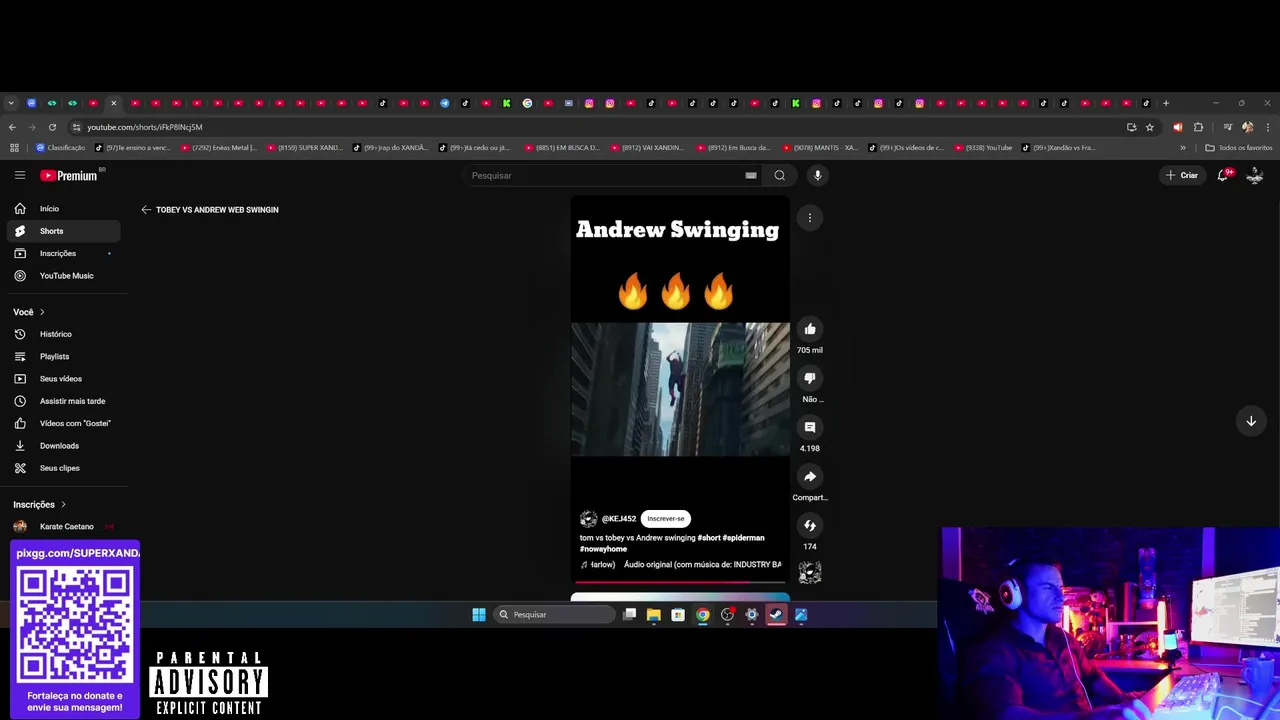Image resolution: width=1280 pixels, height=720 pixels.
Task: Reload the page with the refresh icon
Action: point(52,127)
